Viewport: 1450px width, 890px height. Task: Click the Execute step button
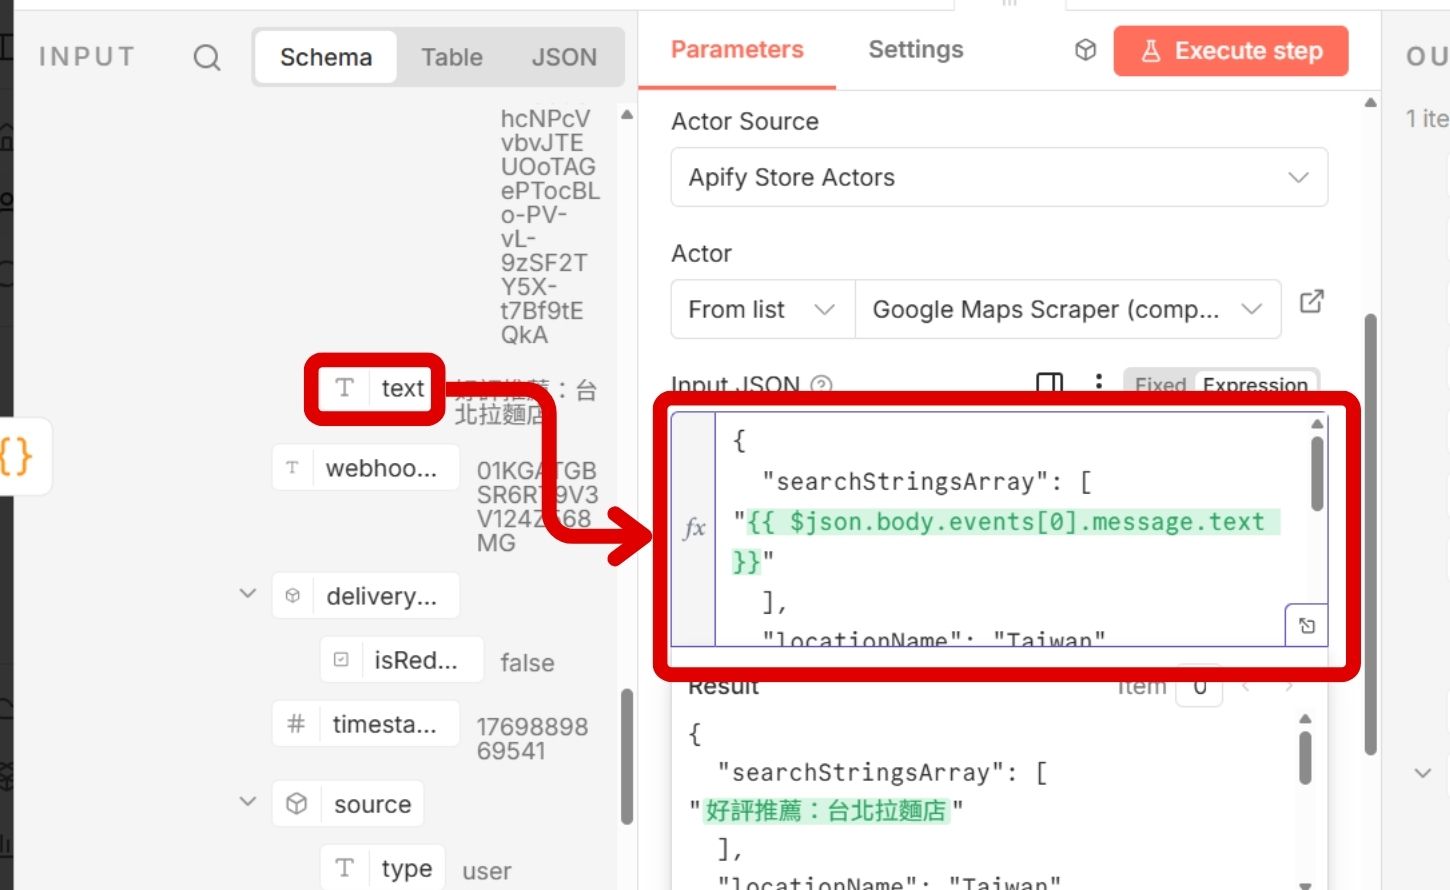(x=1230, y=51)
